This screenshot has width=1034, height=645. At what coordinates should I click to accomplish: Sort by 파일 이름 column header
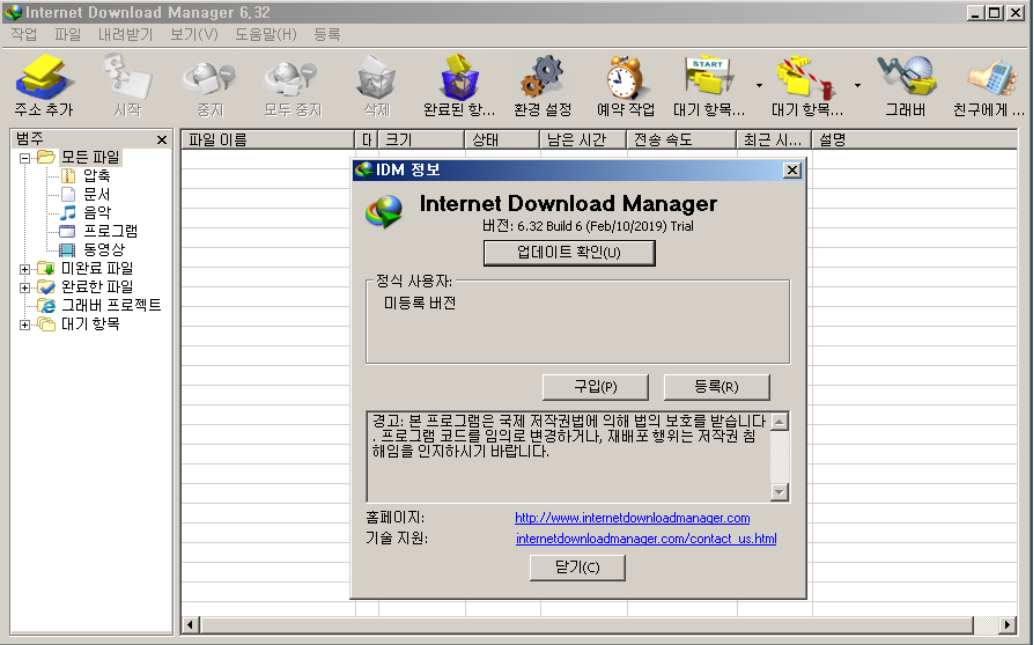coord(268,140)
